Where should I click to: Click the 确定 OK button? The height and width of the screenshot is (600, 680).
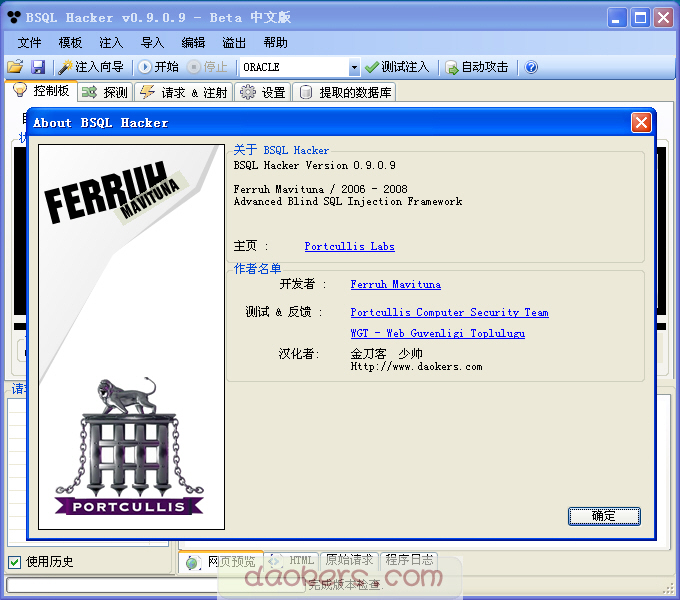tap(604, 516)
